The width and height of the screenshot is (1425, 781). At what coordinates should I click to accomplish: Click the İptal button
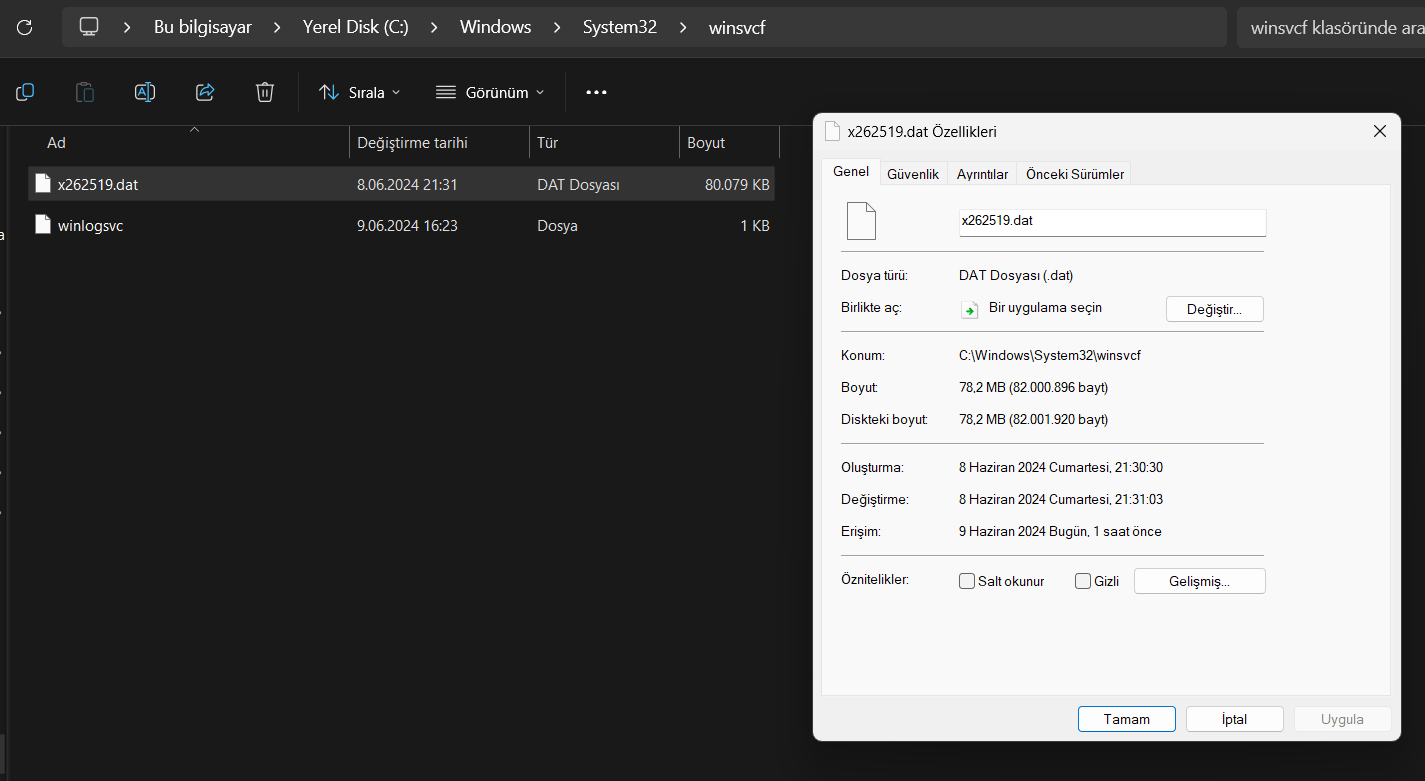click(1234, 719)
